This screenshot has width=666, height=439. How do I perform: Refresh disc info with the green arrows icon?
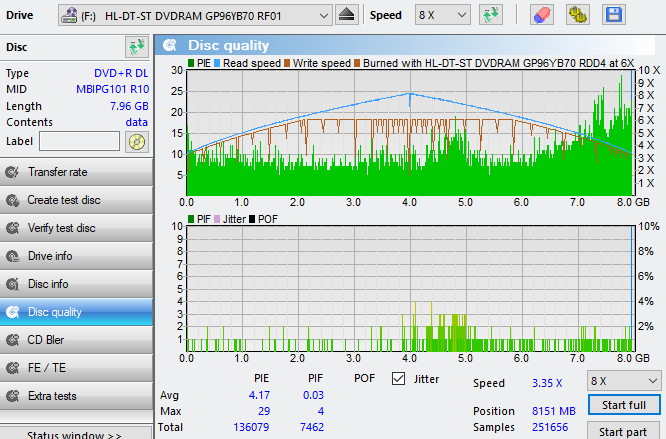(x=136, y=47)
